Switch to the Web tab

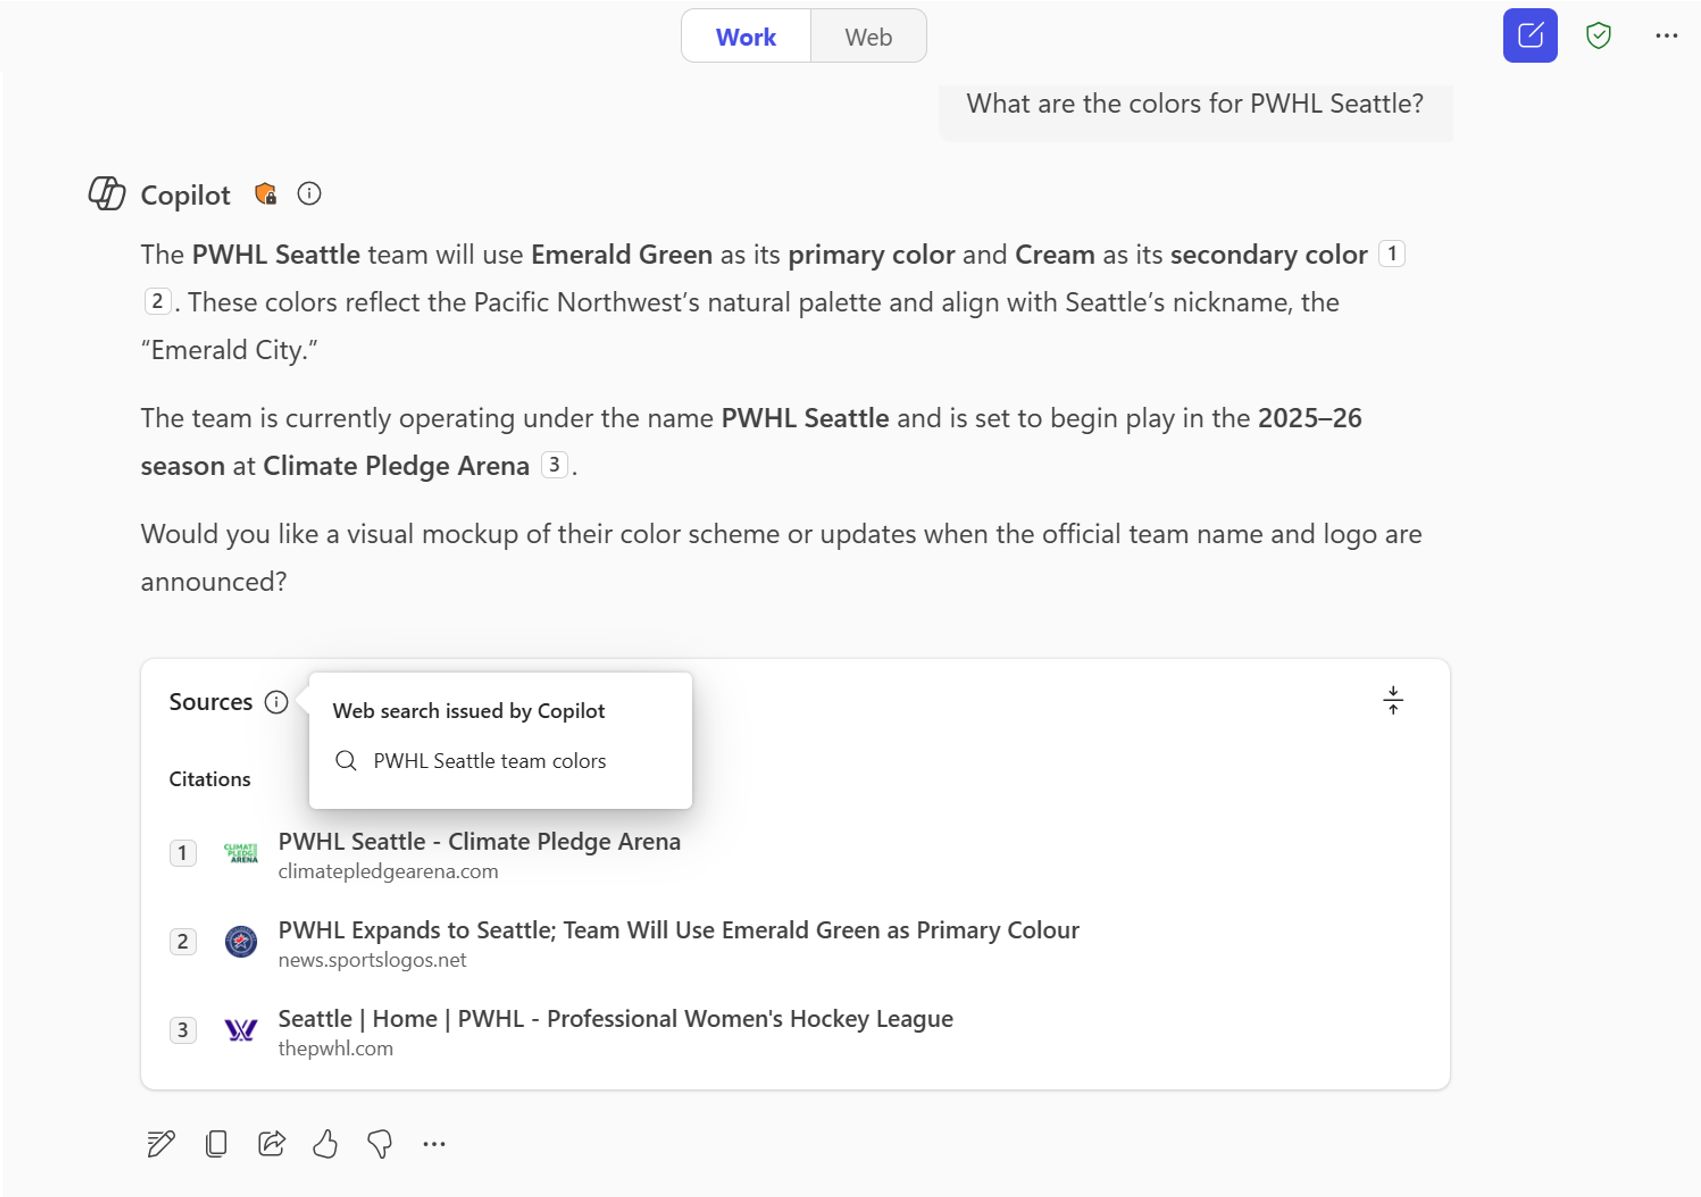pyautogui.click(x=867, y=37)
